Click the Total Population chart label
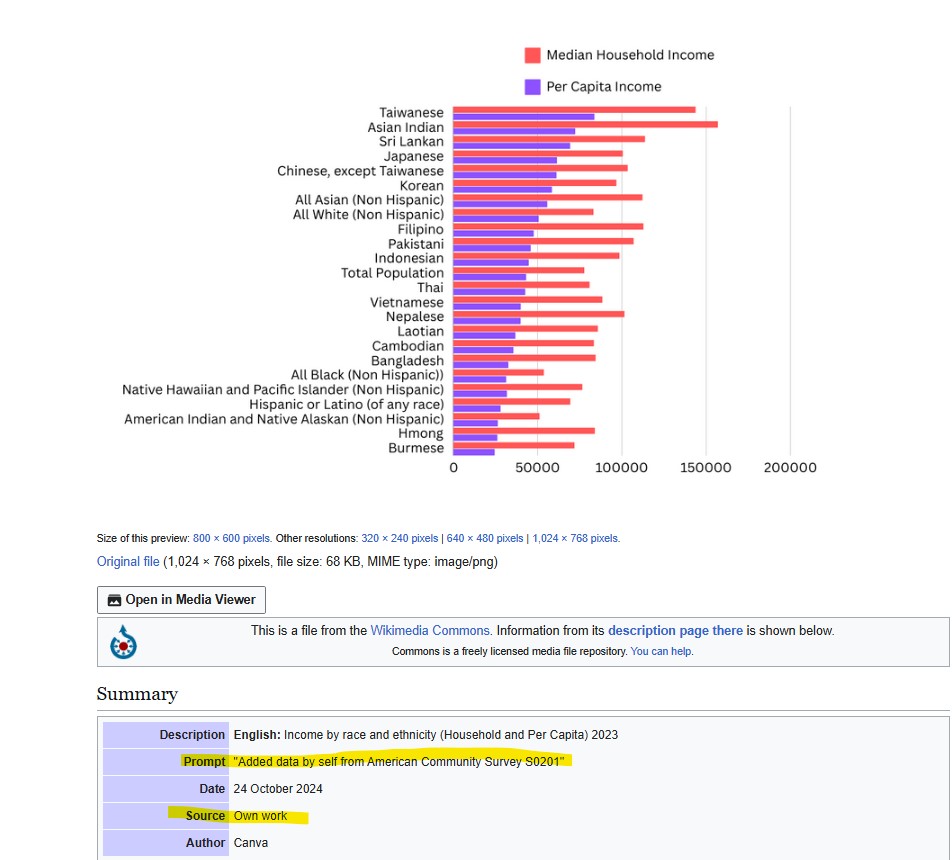The height and width of the screenshot is (860, 952). (x=392, y=273)
